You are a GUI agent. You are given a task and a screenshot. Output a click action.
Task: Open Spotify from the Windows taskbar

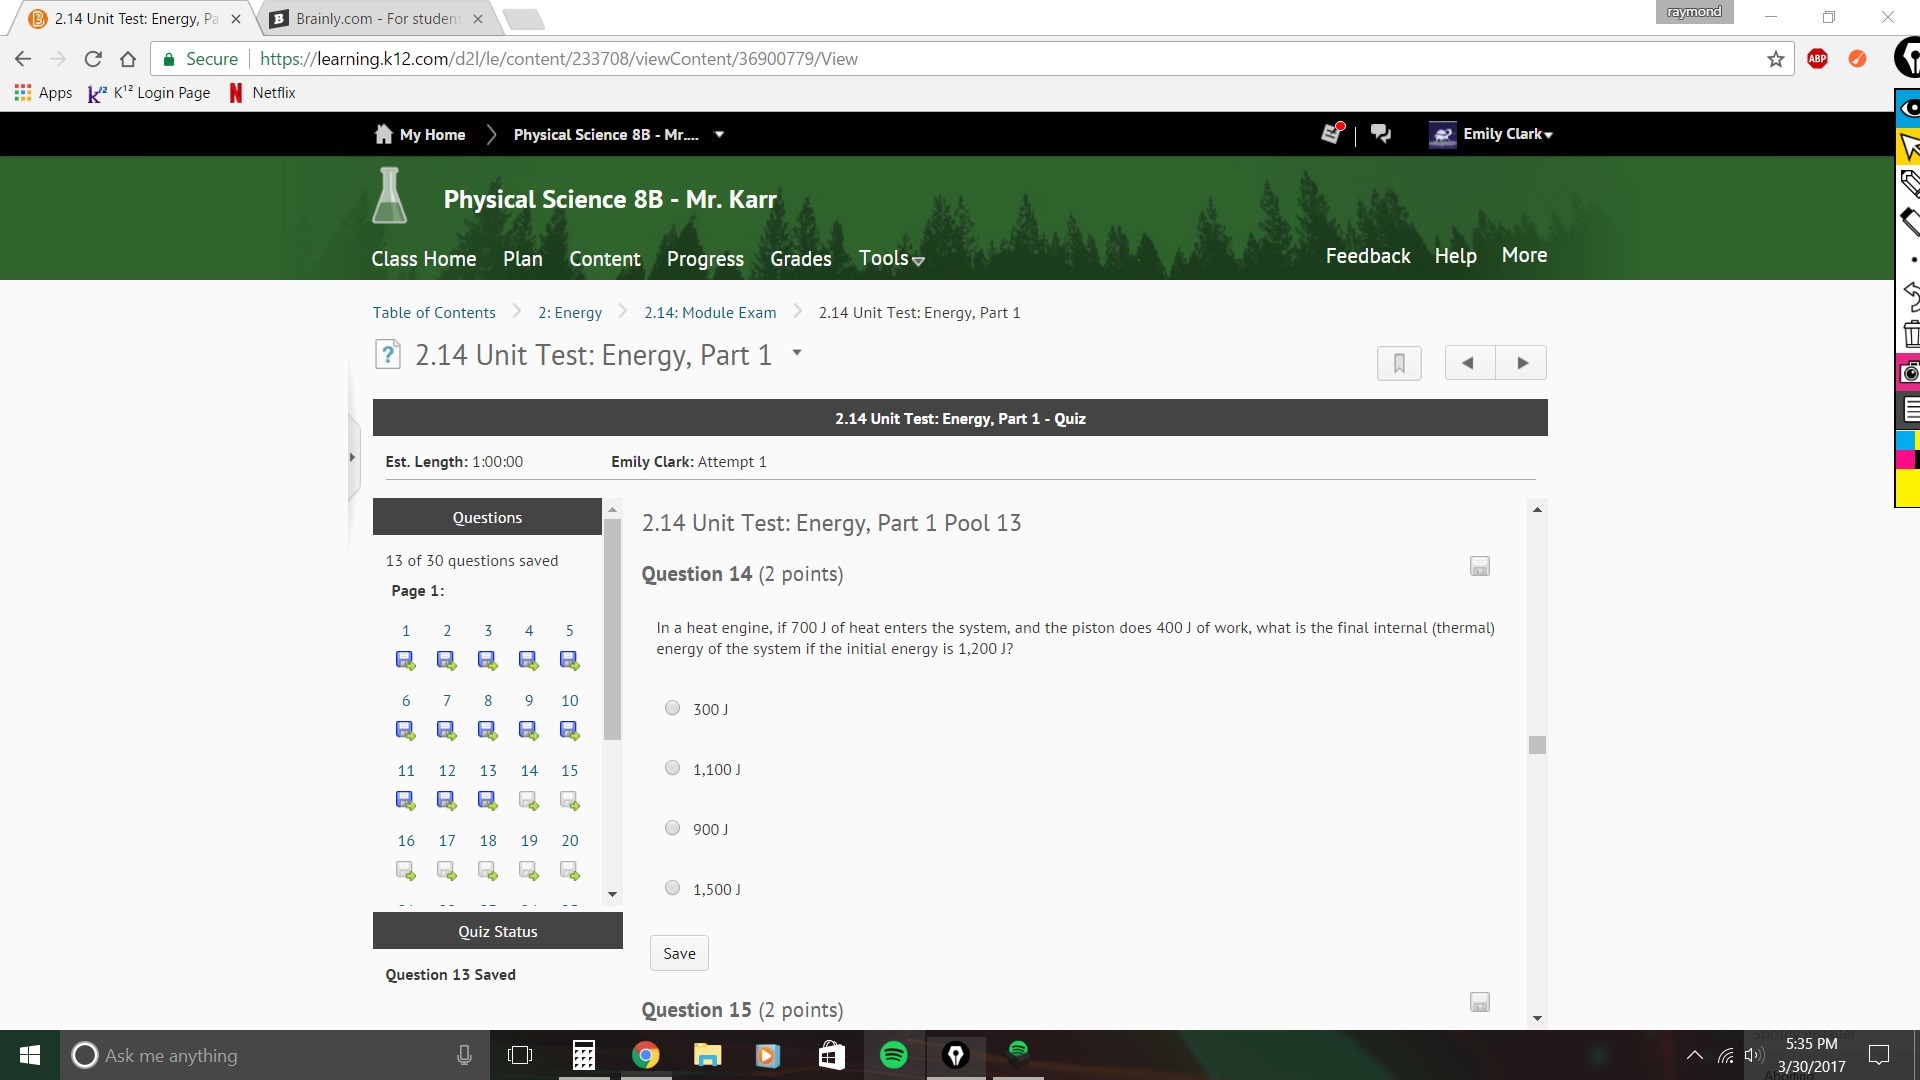click(x=893, y=1055)
